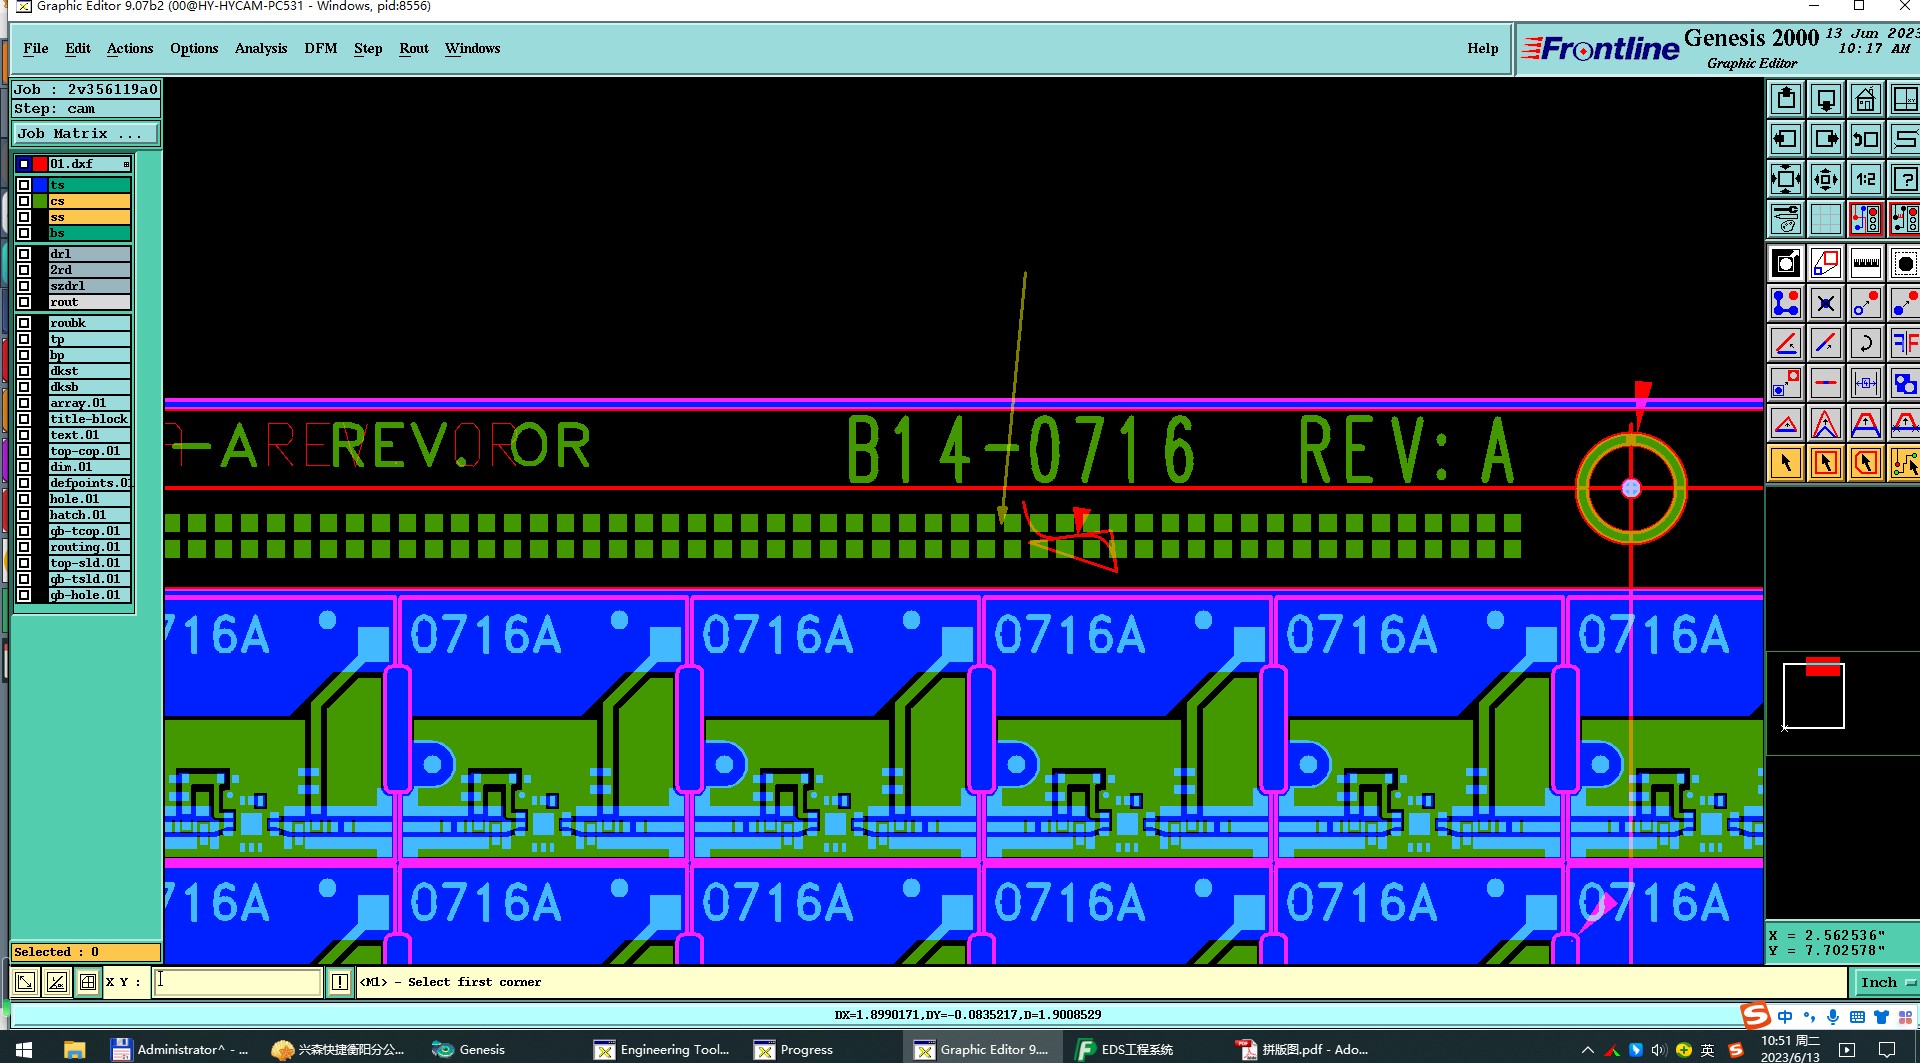Switch to Progress taskbar window
Screen dimensions: 1920x1063
[x=796, y=1049]
